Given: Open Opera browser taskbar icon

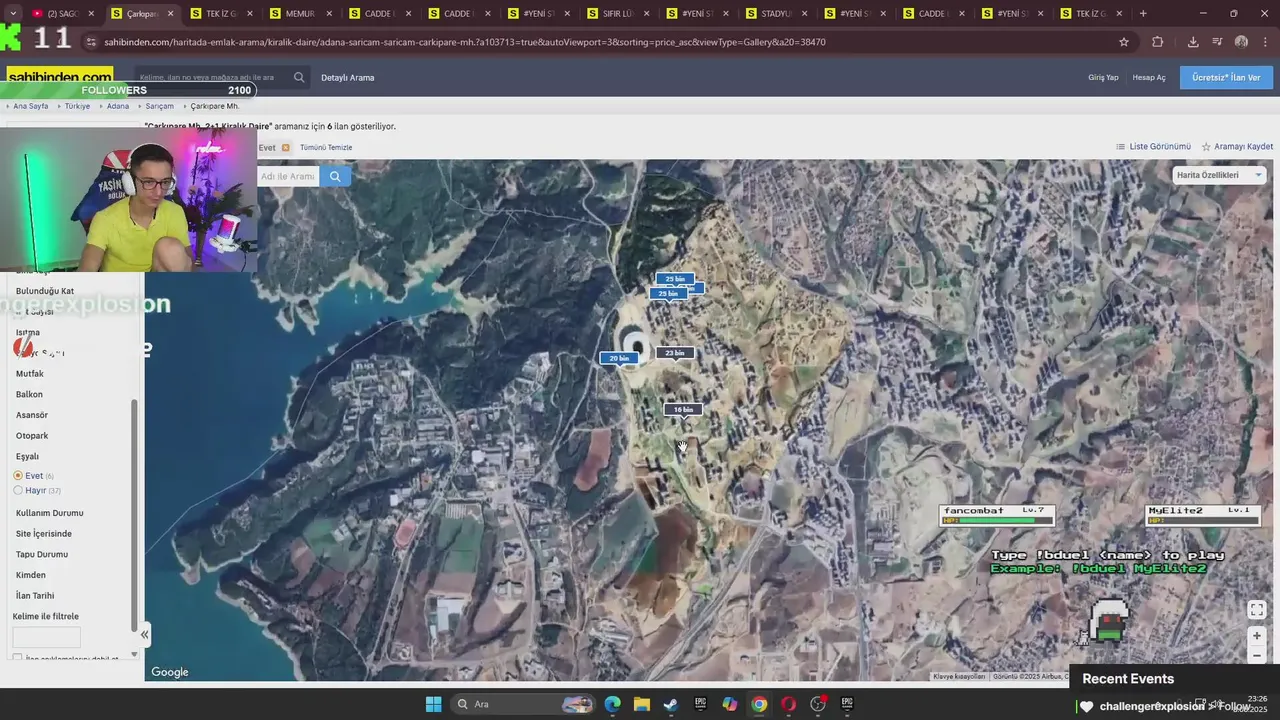Looking at the screenshot, I should coord(789,704).
